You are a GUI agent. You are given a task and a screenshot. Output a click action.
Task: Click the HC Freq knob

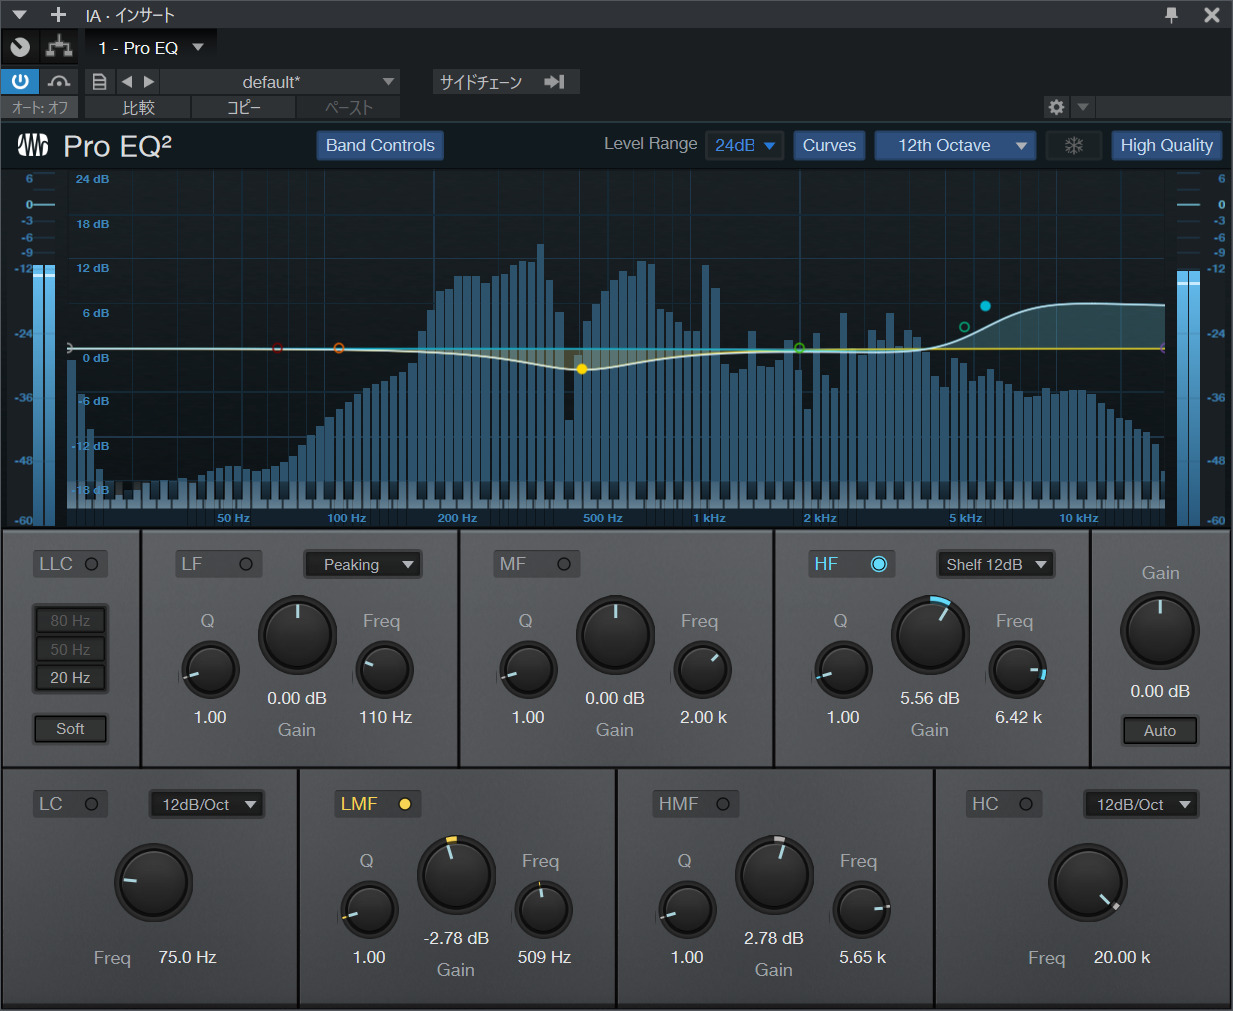(x=1088, y=883)
